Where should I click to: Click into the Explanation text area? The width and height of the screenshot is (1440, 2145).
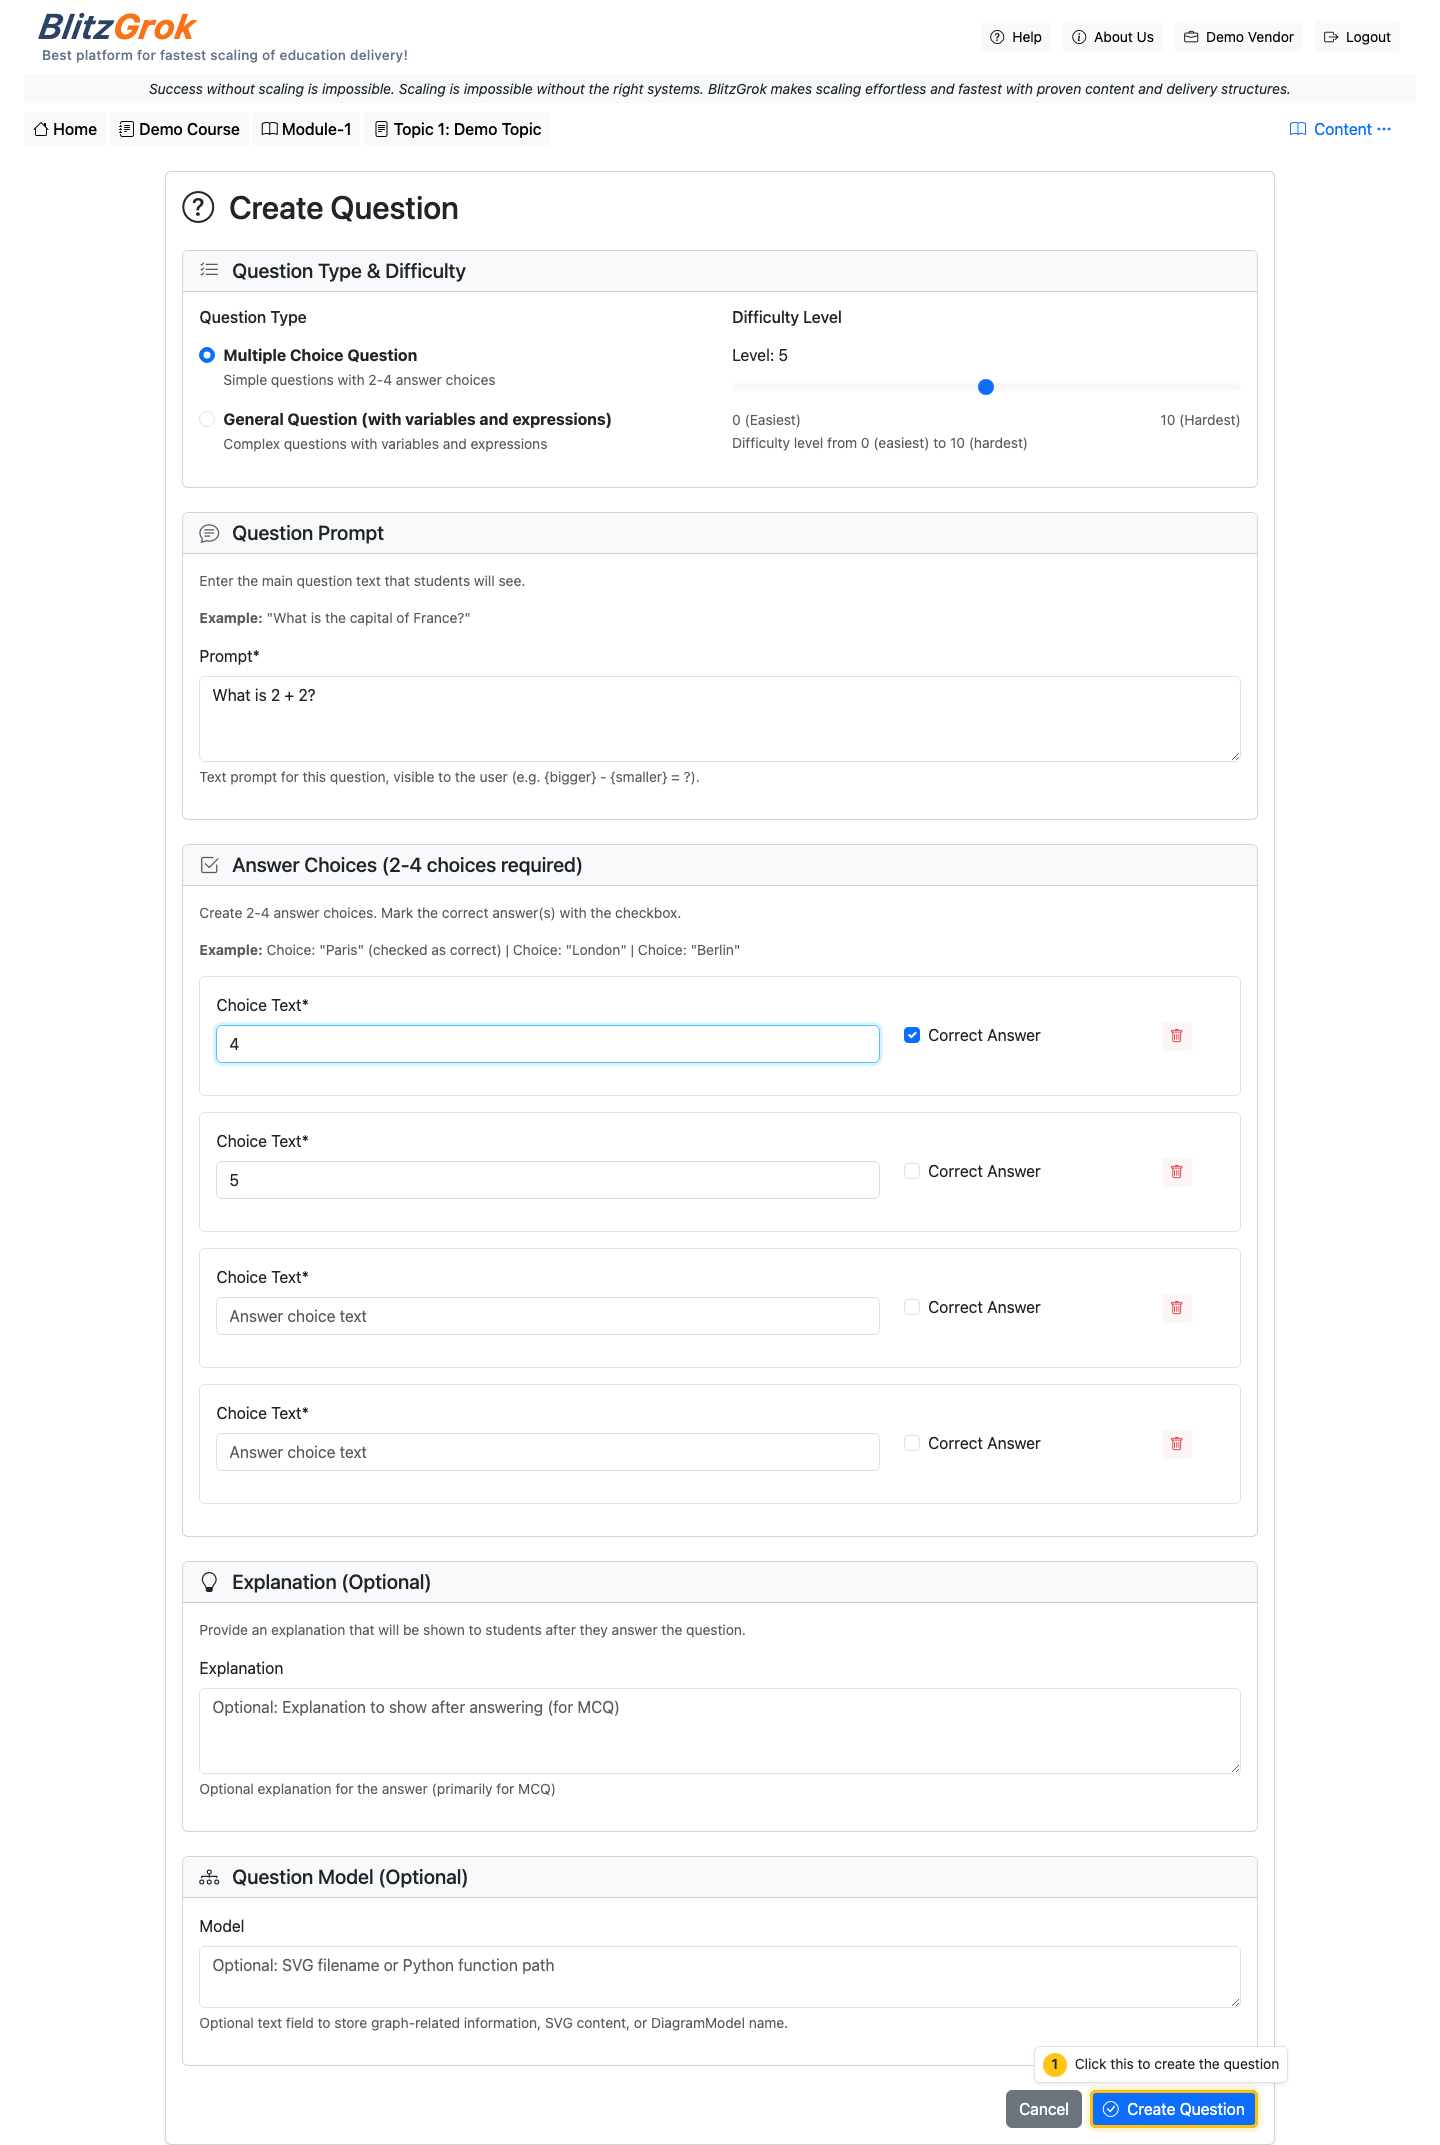[x=719, y=1730]
